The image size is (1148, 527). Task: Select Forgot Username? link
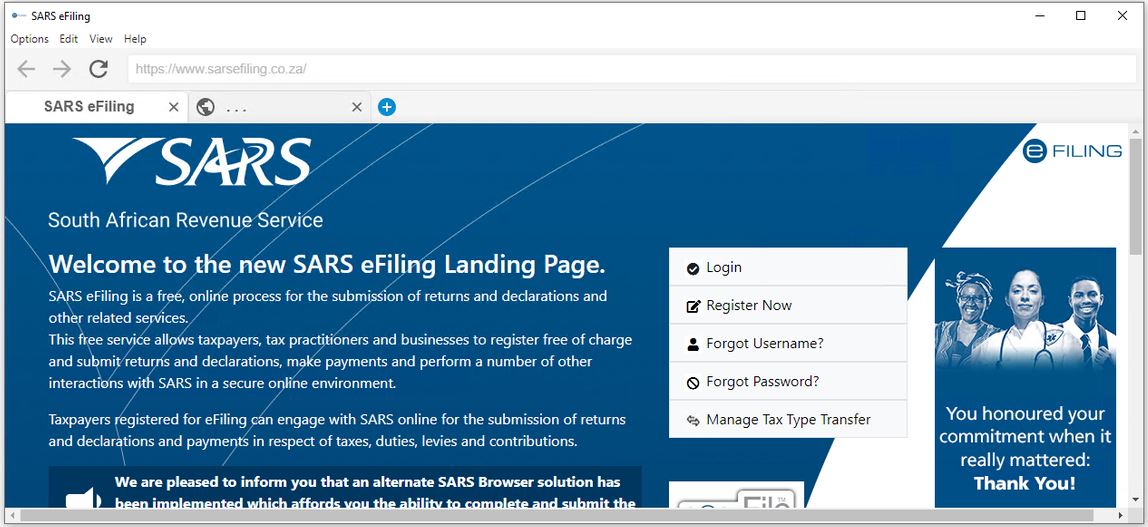pyautogui.click(x=788, y=343)
